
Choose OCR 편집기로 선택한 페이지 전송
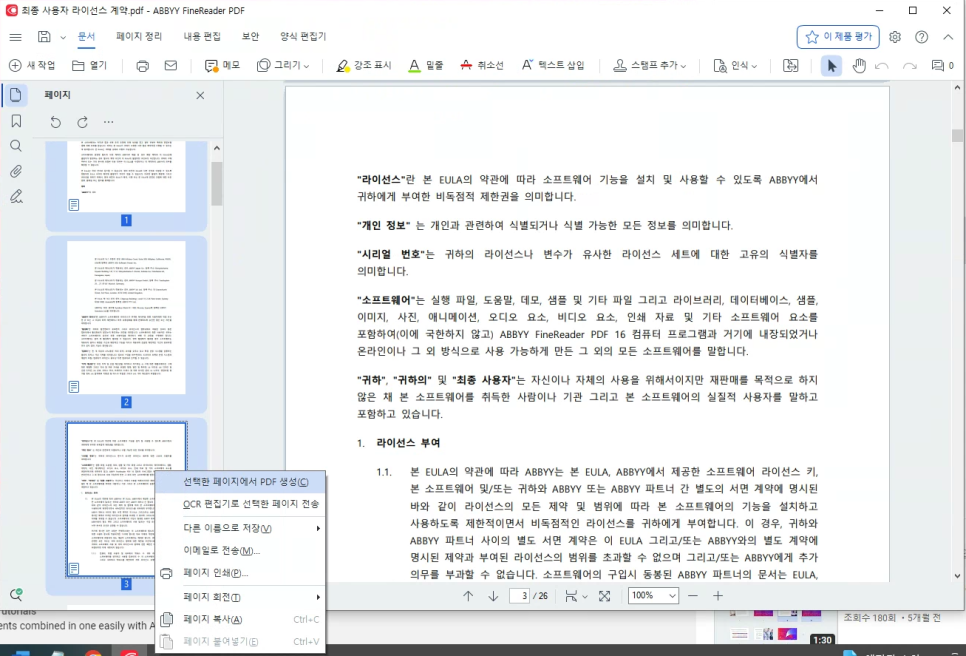click(240, 504)
